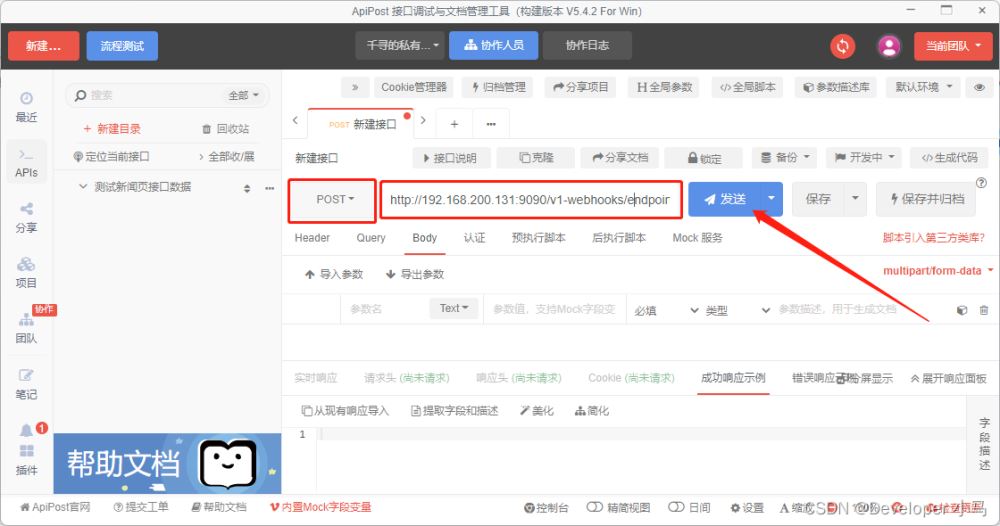Switch to the 预执行脚本 tab

pos(538,238)
